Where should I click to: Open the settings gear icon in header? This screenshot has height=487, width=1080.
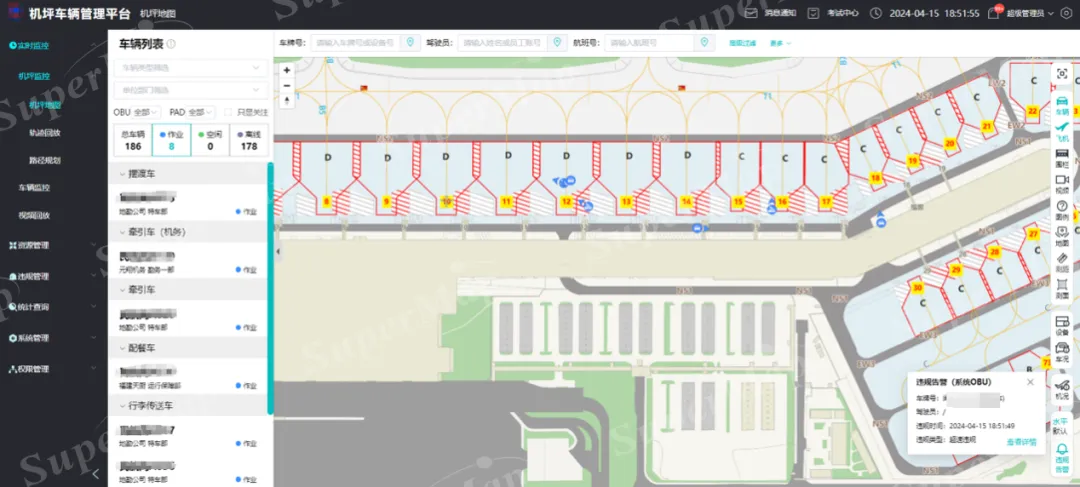[x=1065, y=13]
